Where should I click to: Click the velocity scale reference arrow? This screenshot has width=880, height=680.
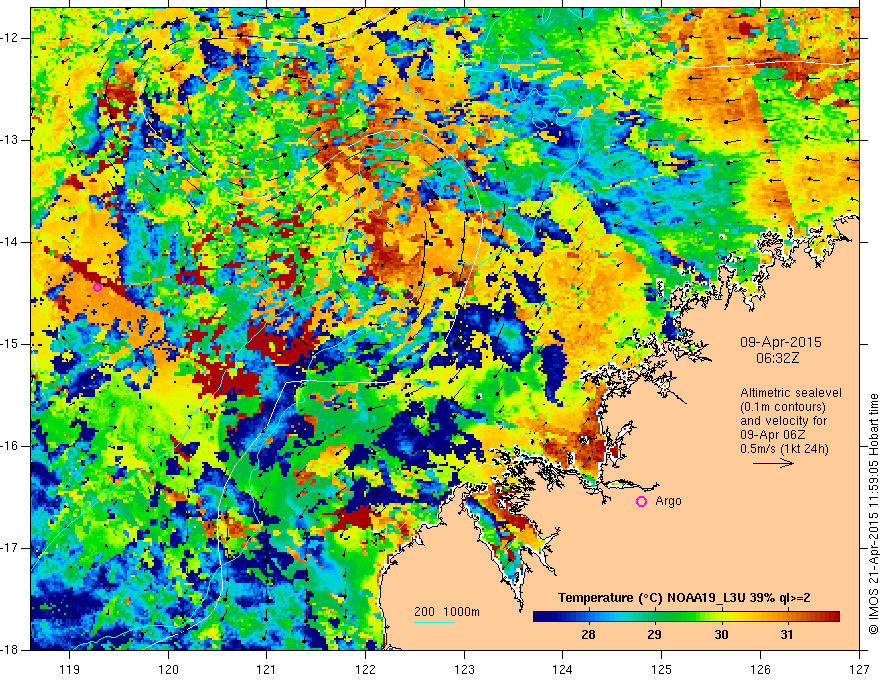point(773,463)
